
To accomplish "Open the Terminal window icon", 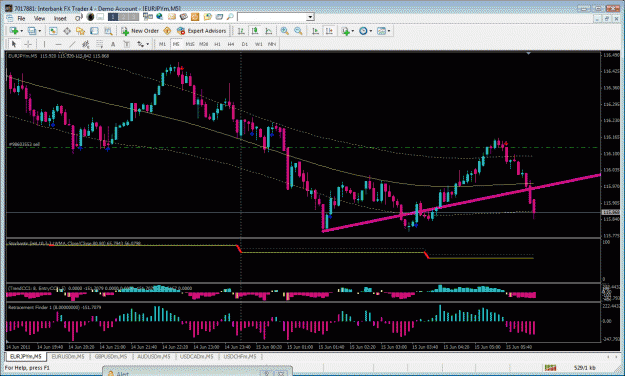I will coord(94,31).
